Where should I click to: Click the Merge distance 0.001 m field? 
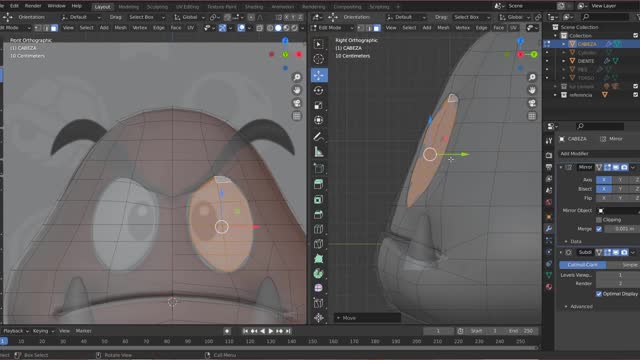622,229
